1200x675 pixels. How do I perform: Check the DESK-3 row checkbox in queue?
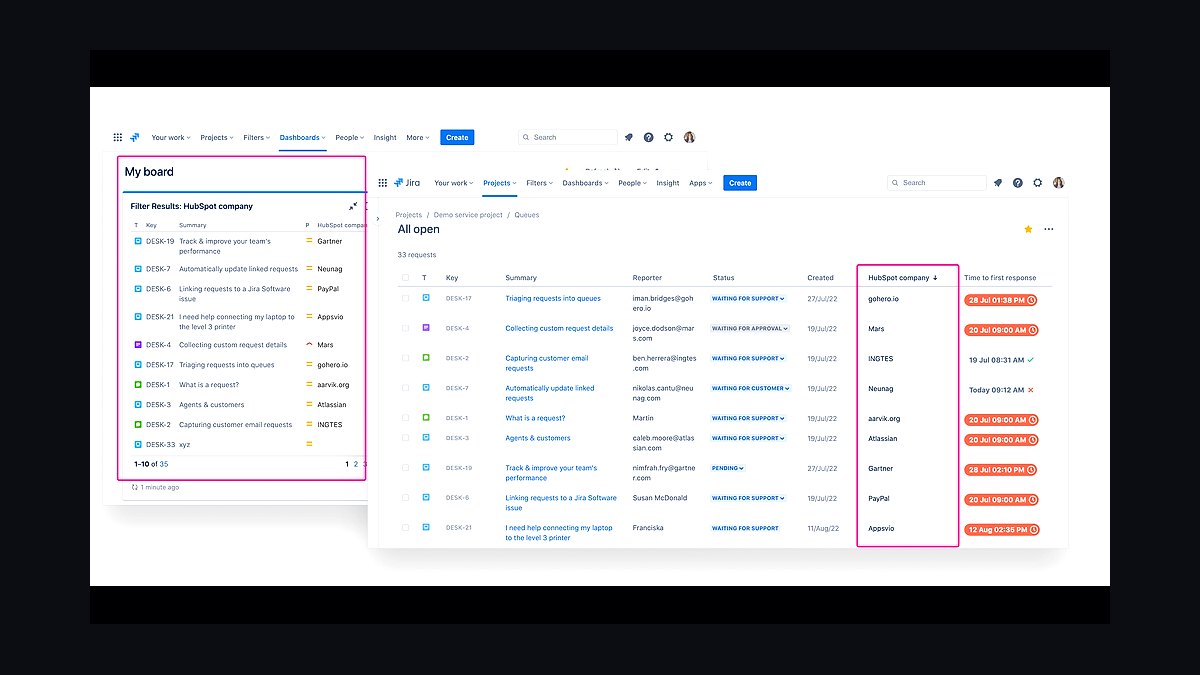(405, 438)
